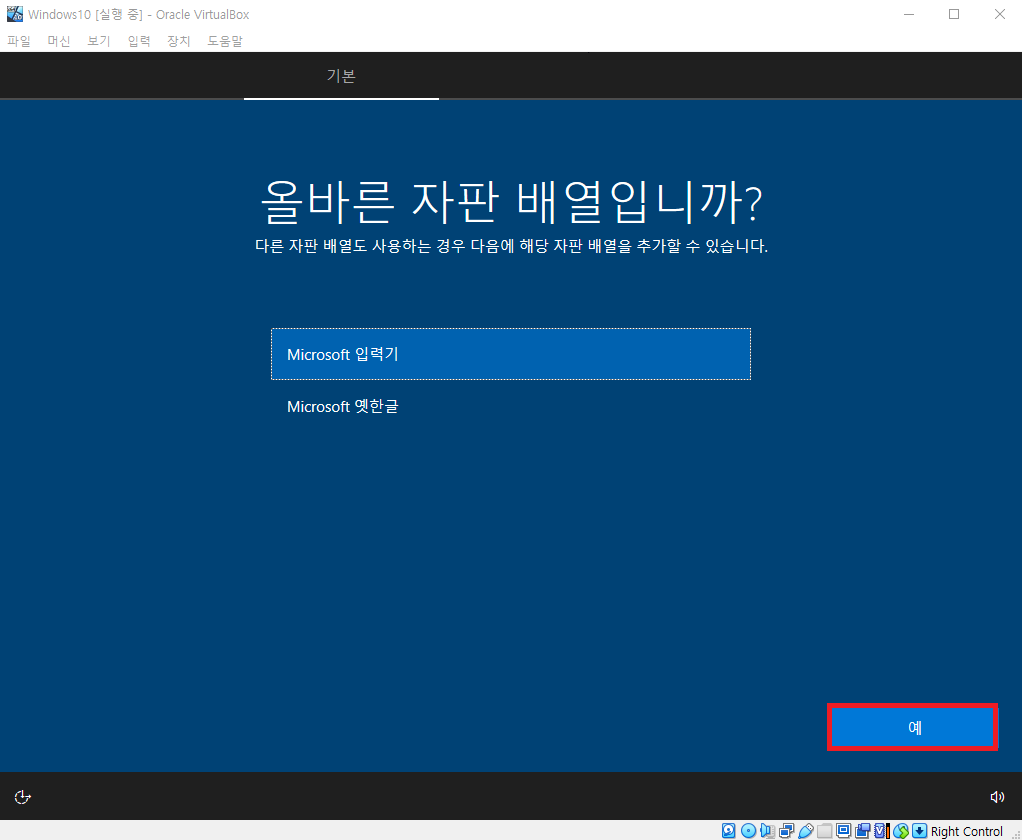The height and width of the screenshot is (840, 1022).
Task: Click the Right Control host key label
Action: click(x=966, y=831)
